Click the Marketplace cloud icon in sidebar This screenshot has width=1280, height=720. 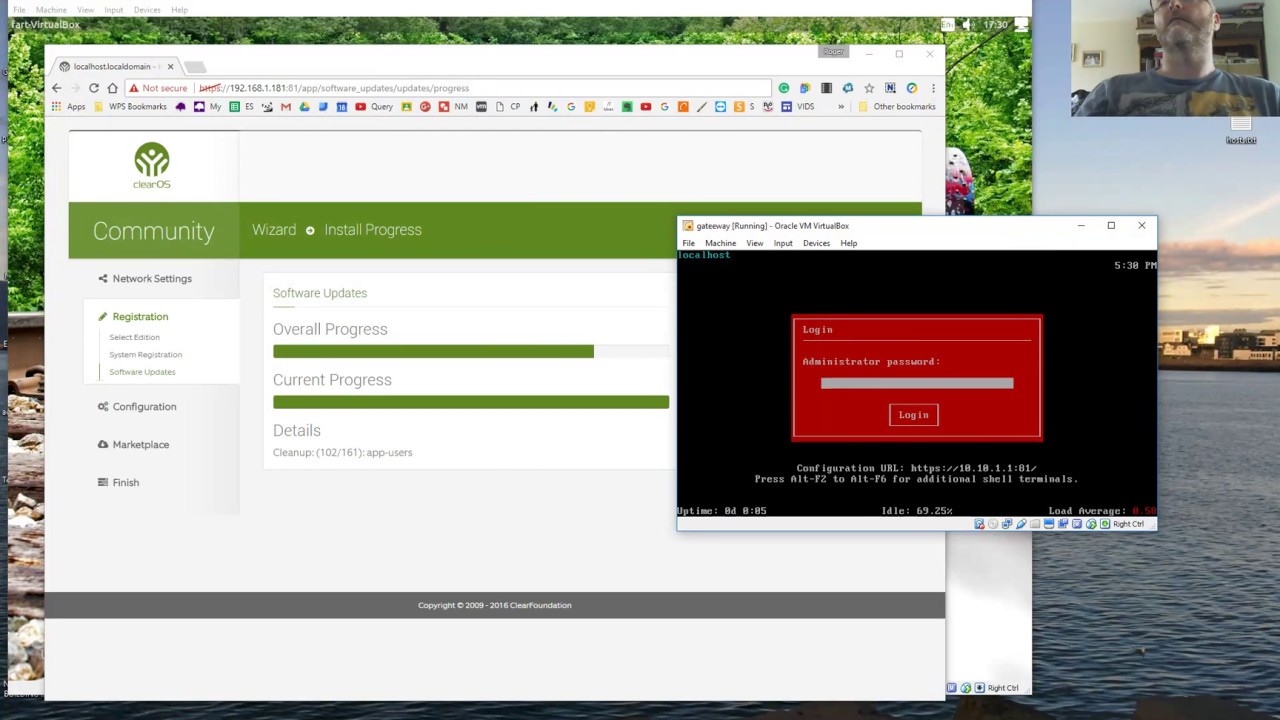click(x=103, y=445)
